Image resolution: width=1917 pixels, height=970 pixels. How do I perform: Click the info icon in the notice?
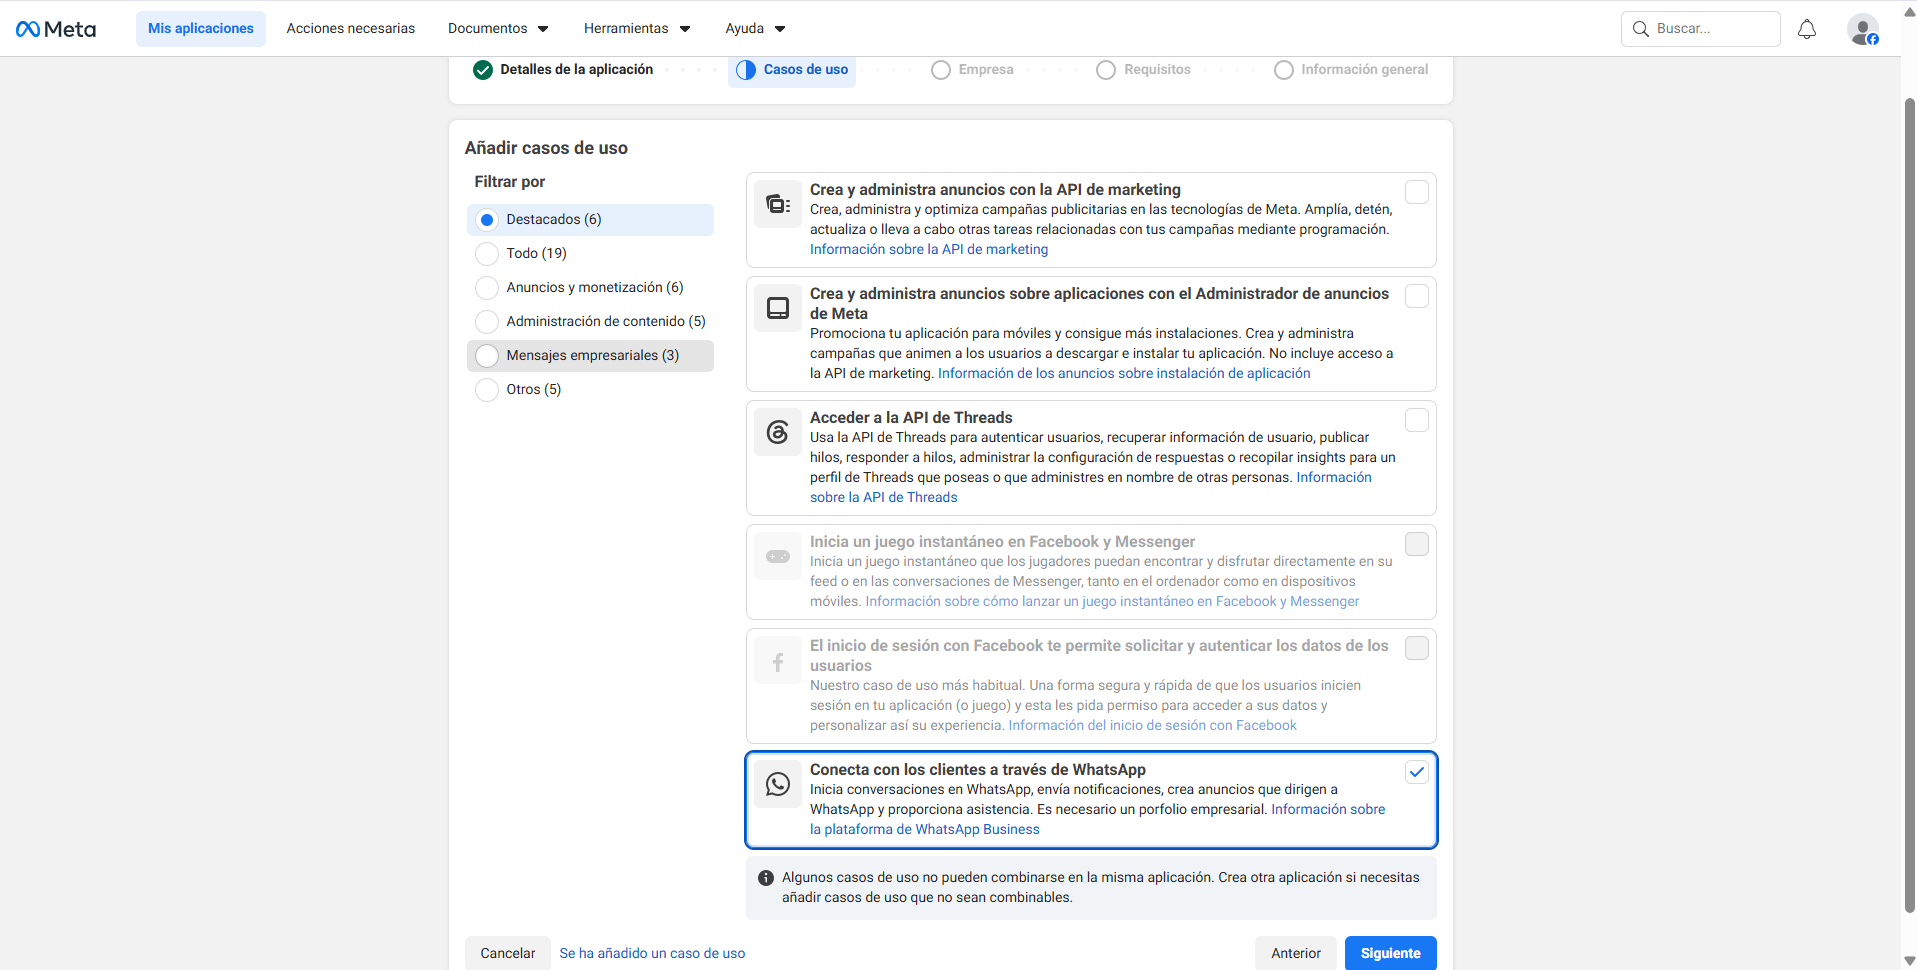pos(766,878)
